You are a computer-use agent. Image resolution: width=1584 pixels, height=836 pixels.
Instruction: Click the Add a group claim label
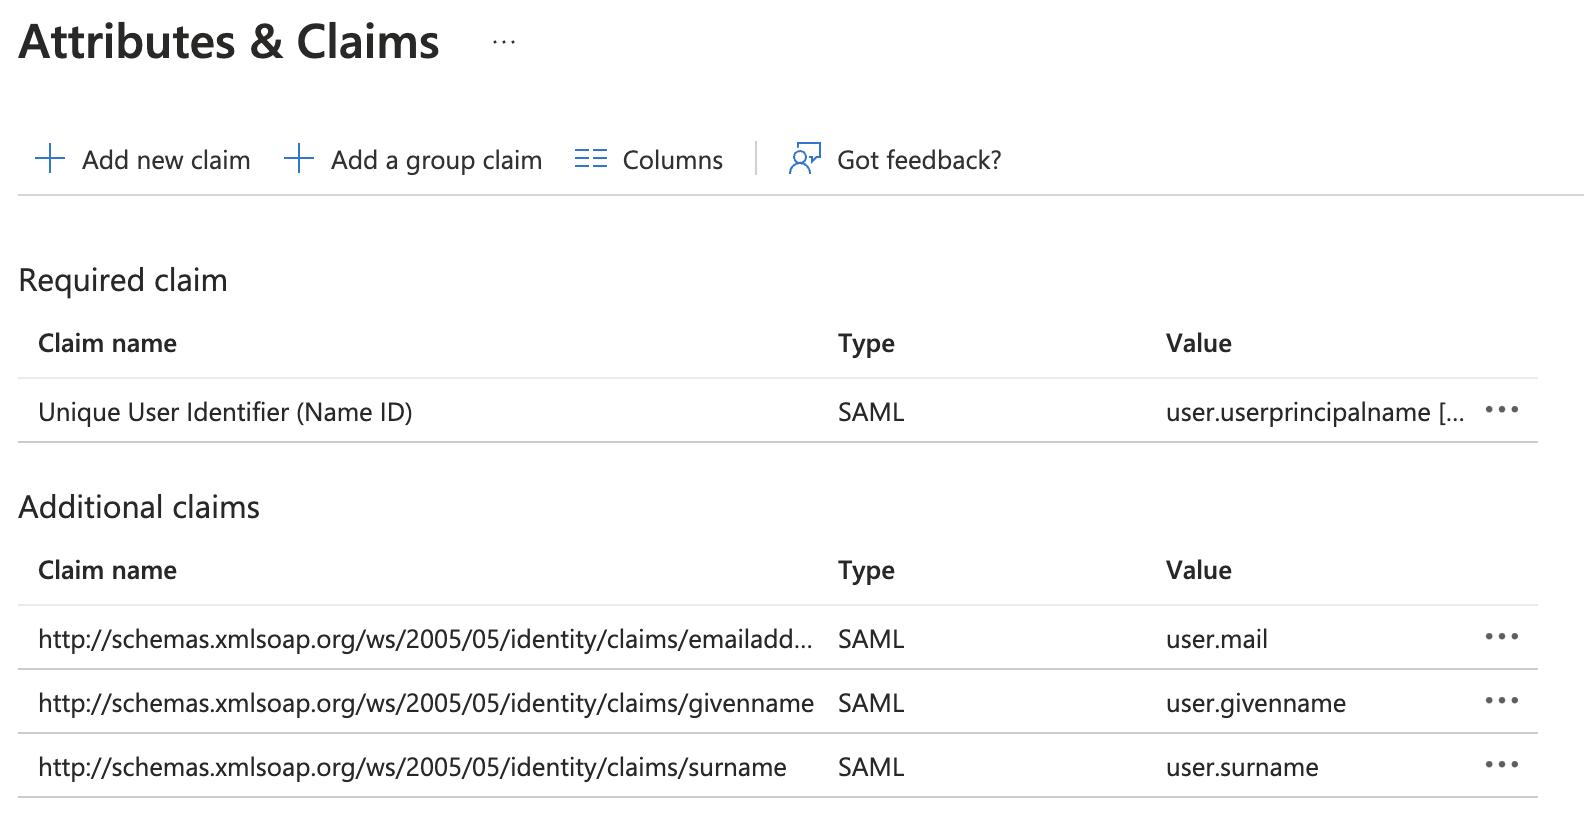point(437,161)
